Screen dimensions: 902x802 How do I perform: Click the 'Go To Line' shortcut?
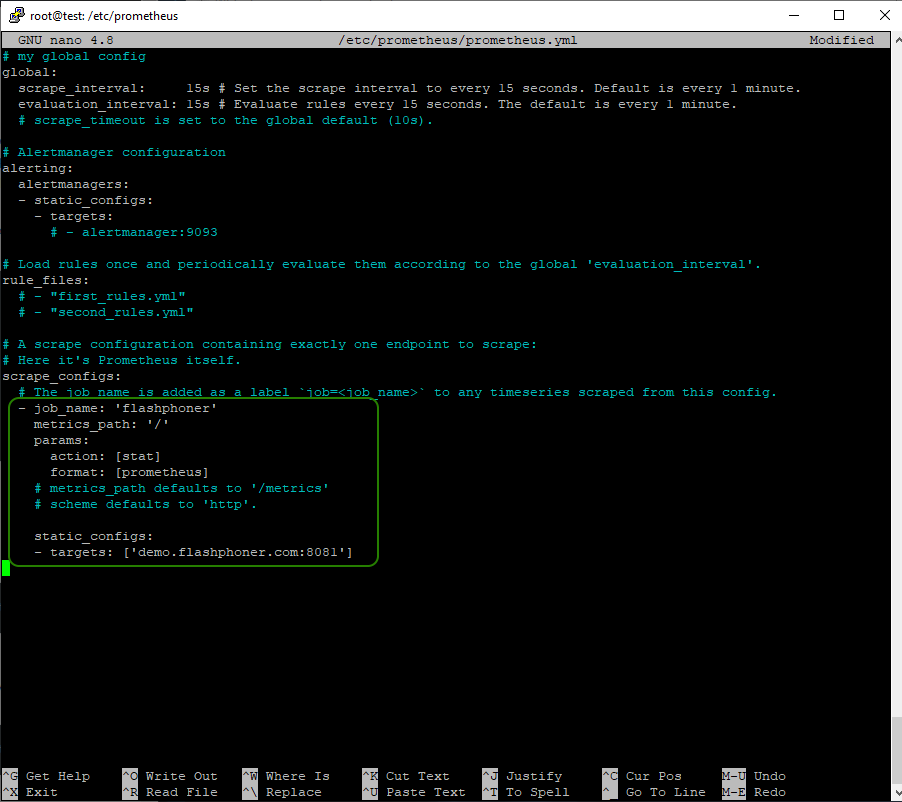(654, 792)
